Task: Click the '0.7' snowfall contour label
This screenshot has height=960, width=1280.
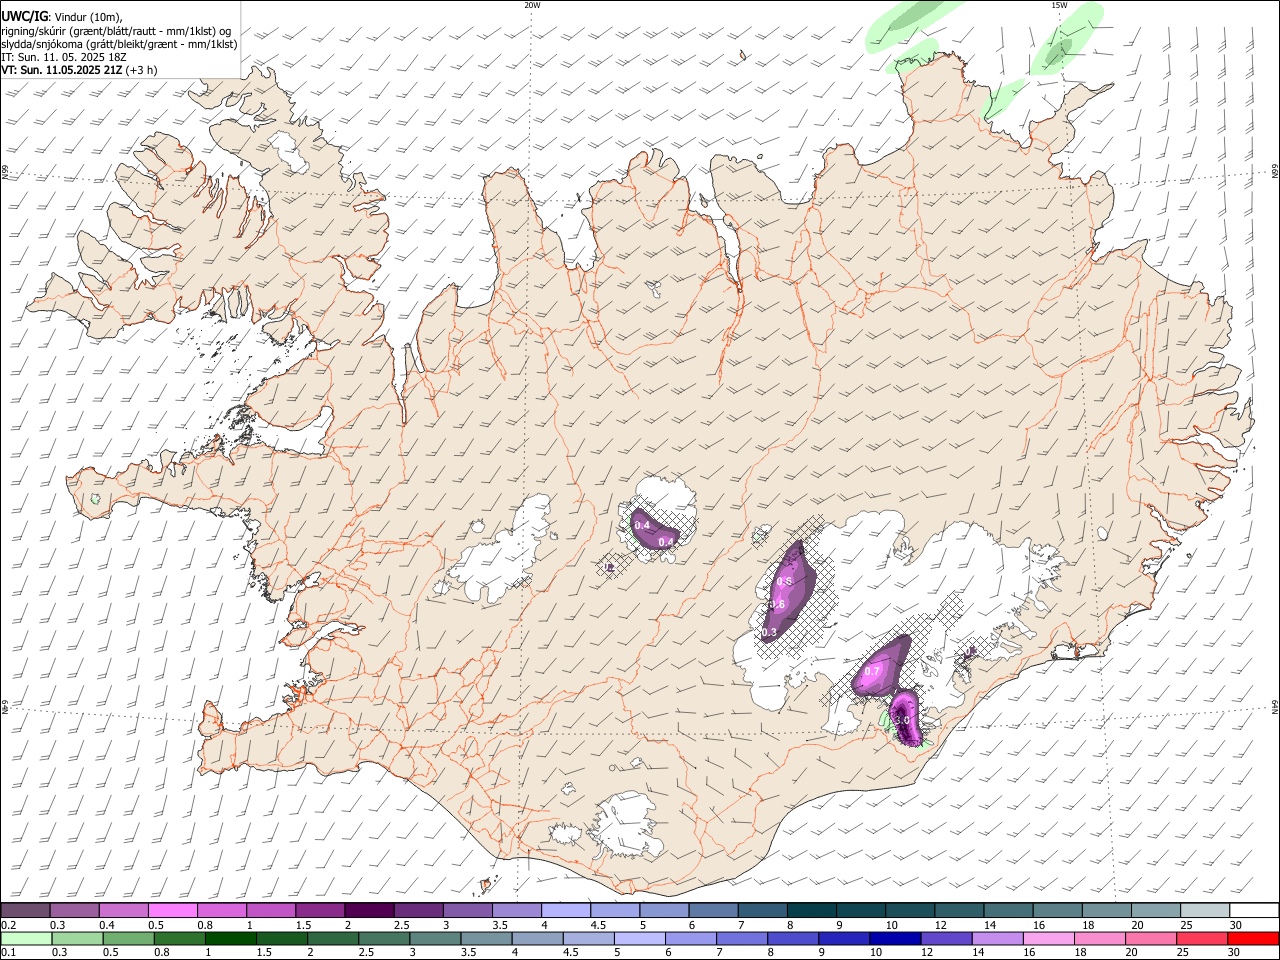Action: (871, 672)
